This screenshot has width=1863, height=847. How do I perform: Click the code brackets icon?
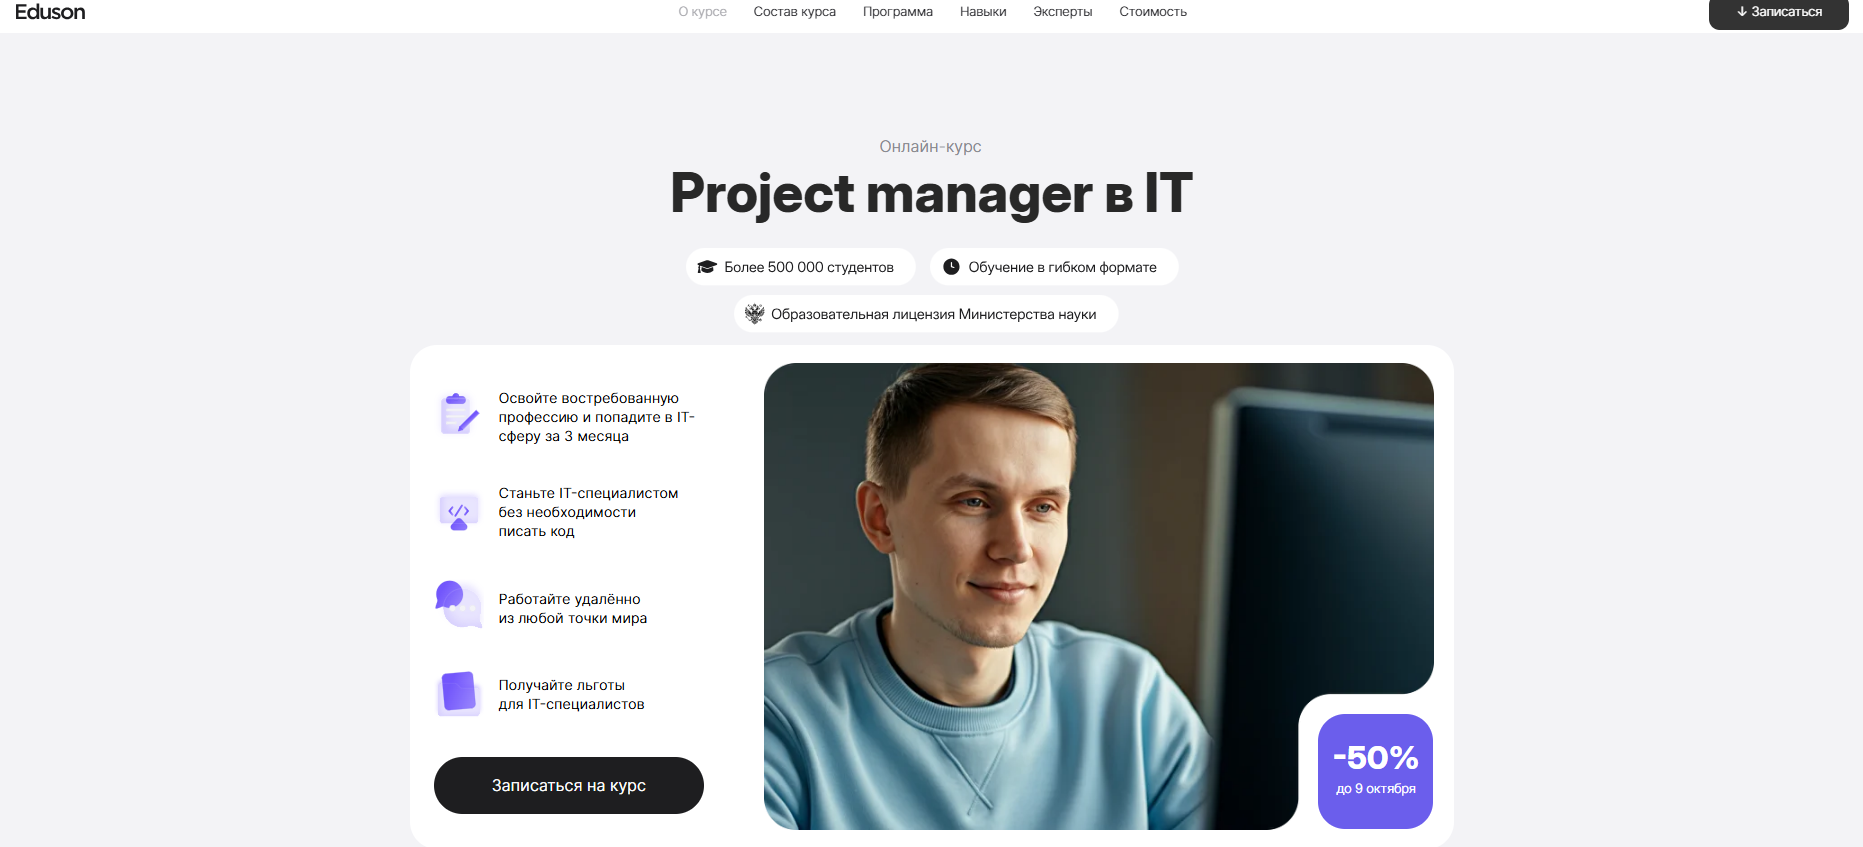(x=459, y=511)
